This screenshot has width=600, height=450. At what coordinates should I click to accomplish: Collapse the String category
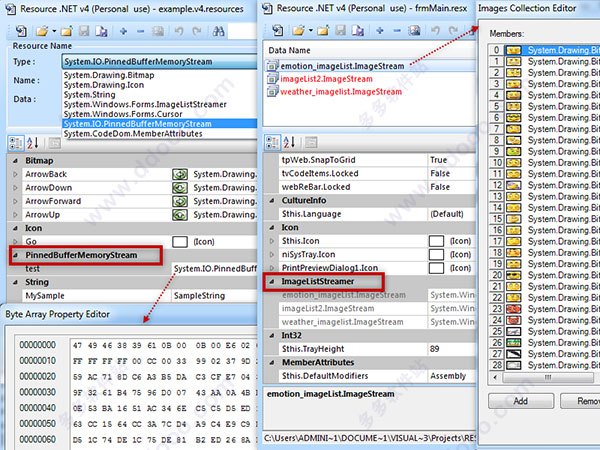(15, 282)
